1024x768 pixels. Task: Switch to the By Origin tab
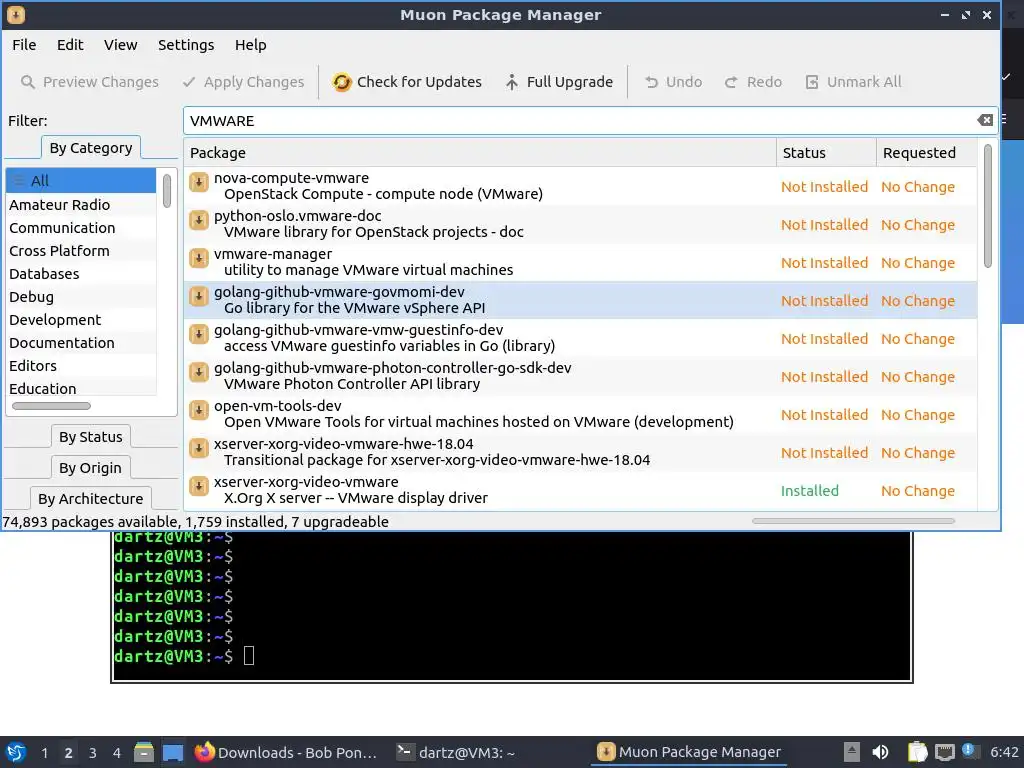tap(90, 468)
